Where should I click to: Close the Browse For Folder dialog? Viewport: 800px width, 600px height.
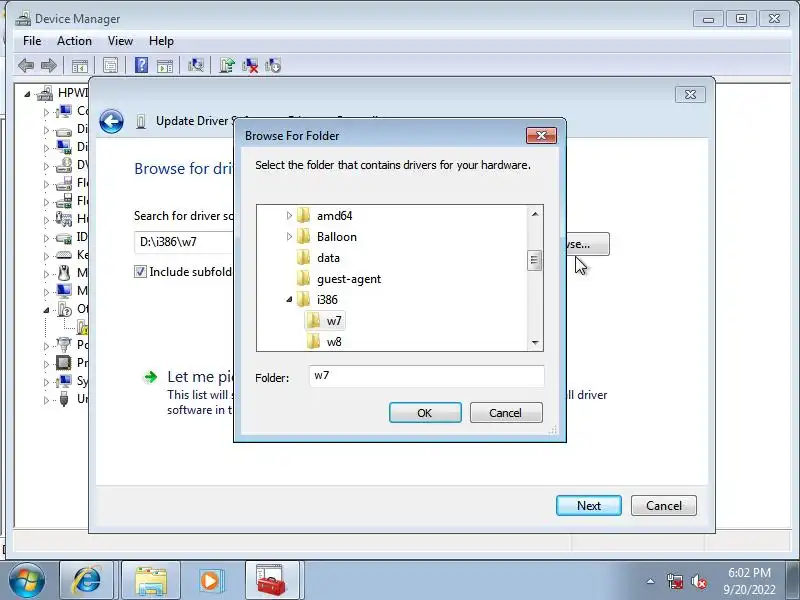pyautogui.click(x=541, y=135)
